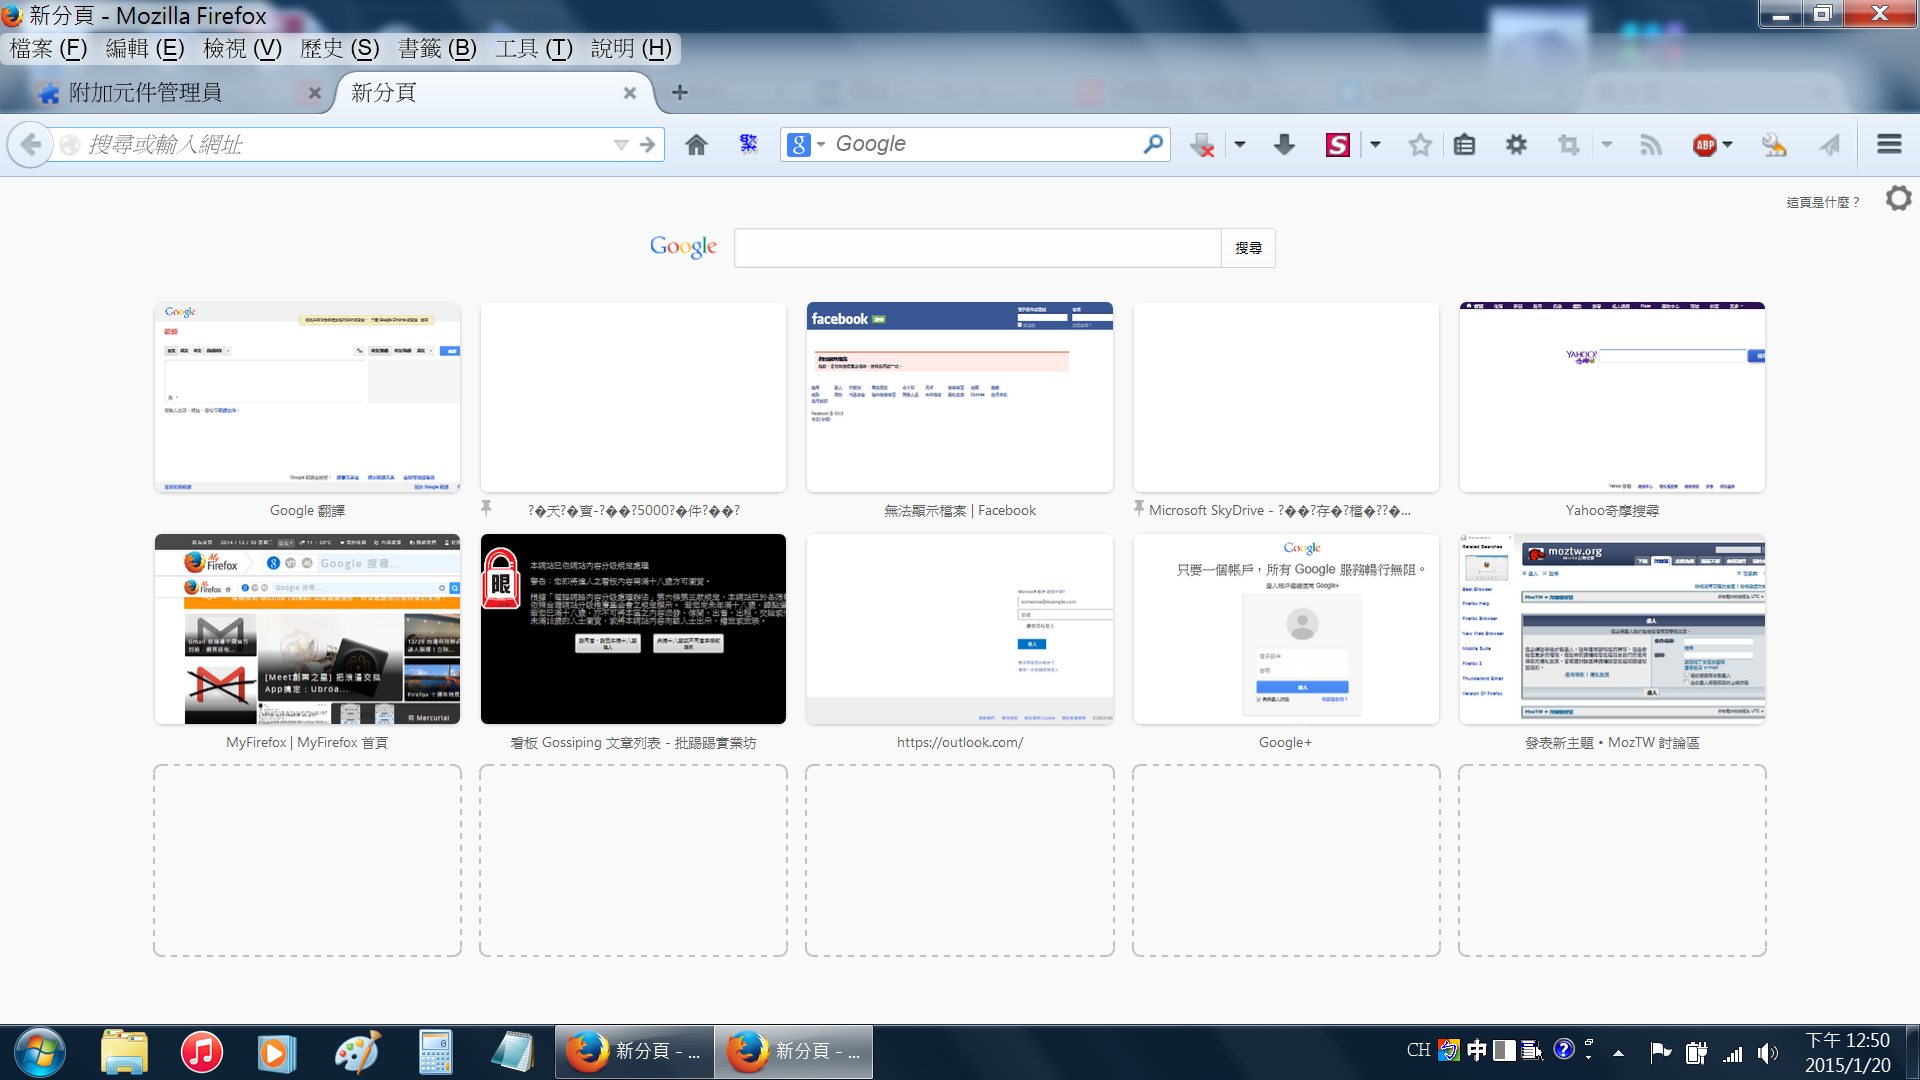Expand the Google search engine dropdown
This screenshot has width=1920, height=1080.
pyautogui.click(x=821, y=145)
